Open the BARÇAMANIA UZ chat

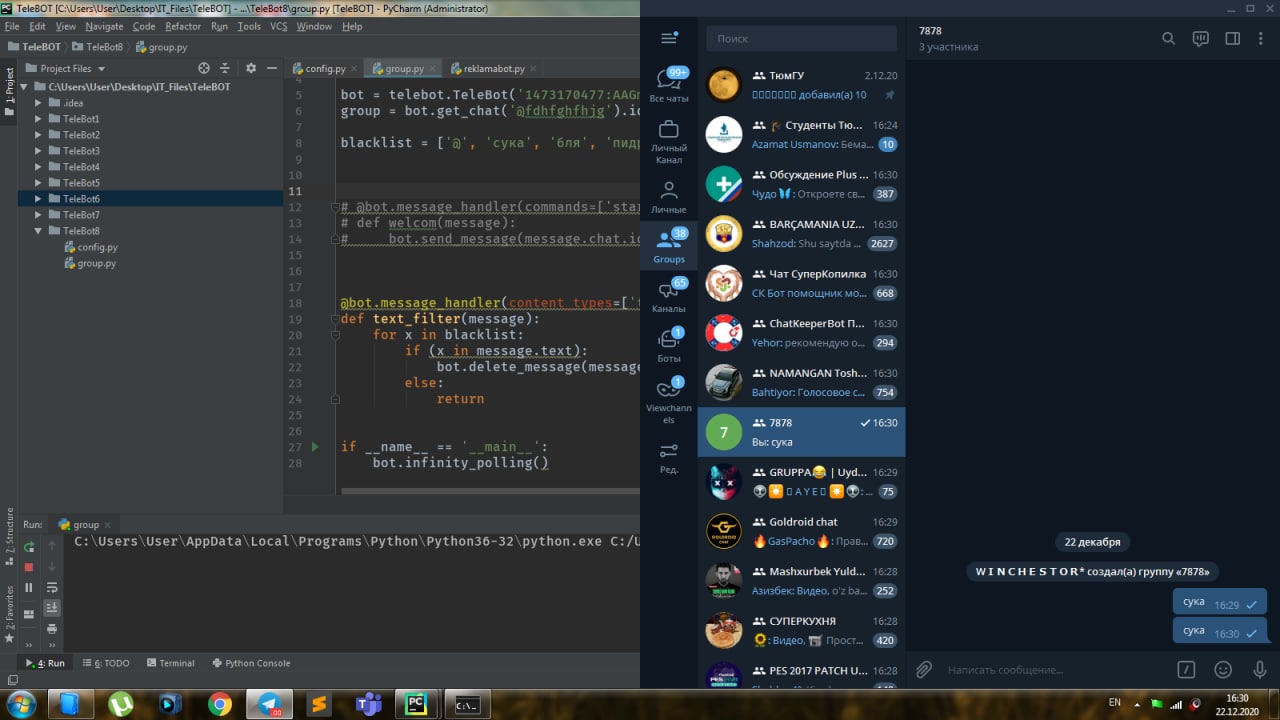[801, 234]
